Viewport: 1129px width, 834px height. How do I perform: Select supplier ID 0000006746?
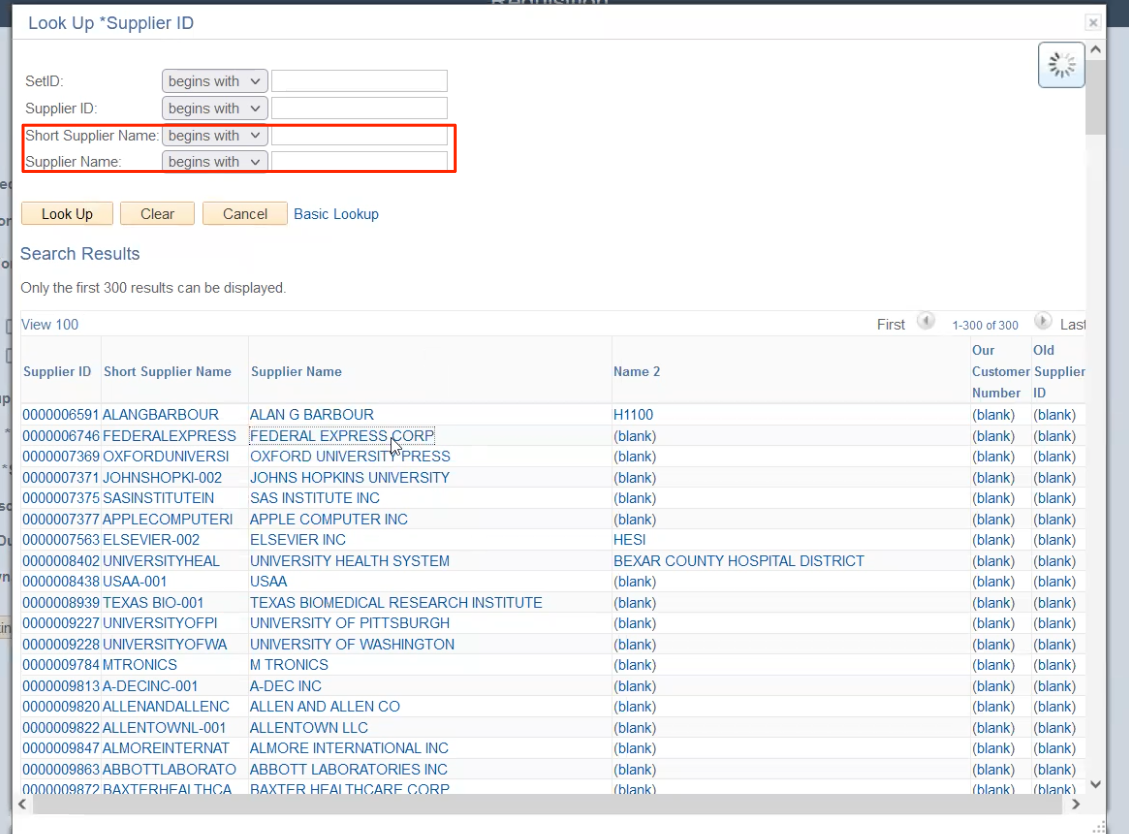[60, 436]
